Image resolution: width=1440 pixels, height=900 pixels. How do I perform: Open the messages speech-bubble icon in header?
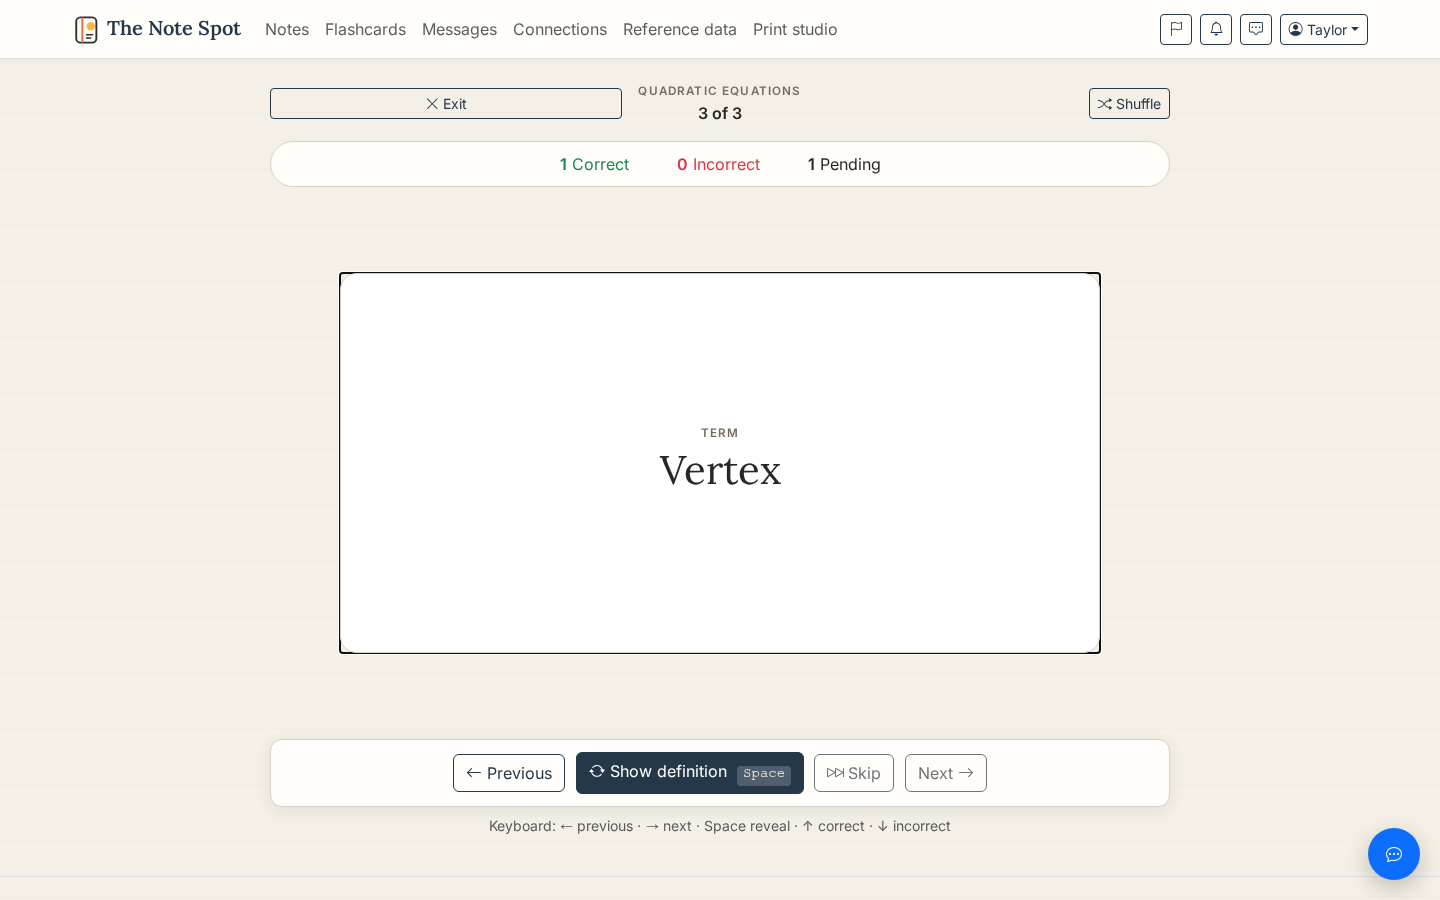tap(1256, 29)
